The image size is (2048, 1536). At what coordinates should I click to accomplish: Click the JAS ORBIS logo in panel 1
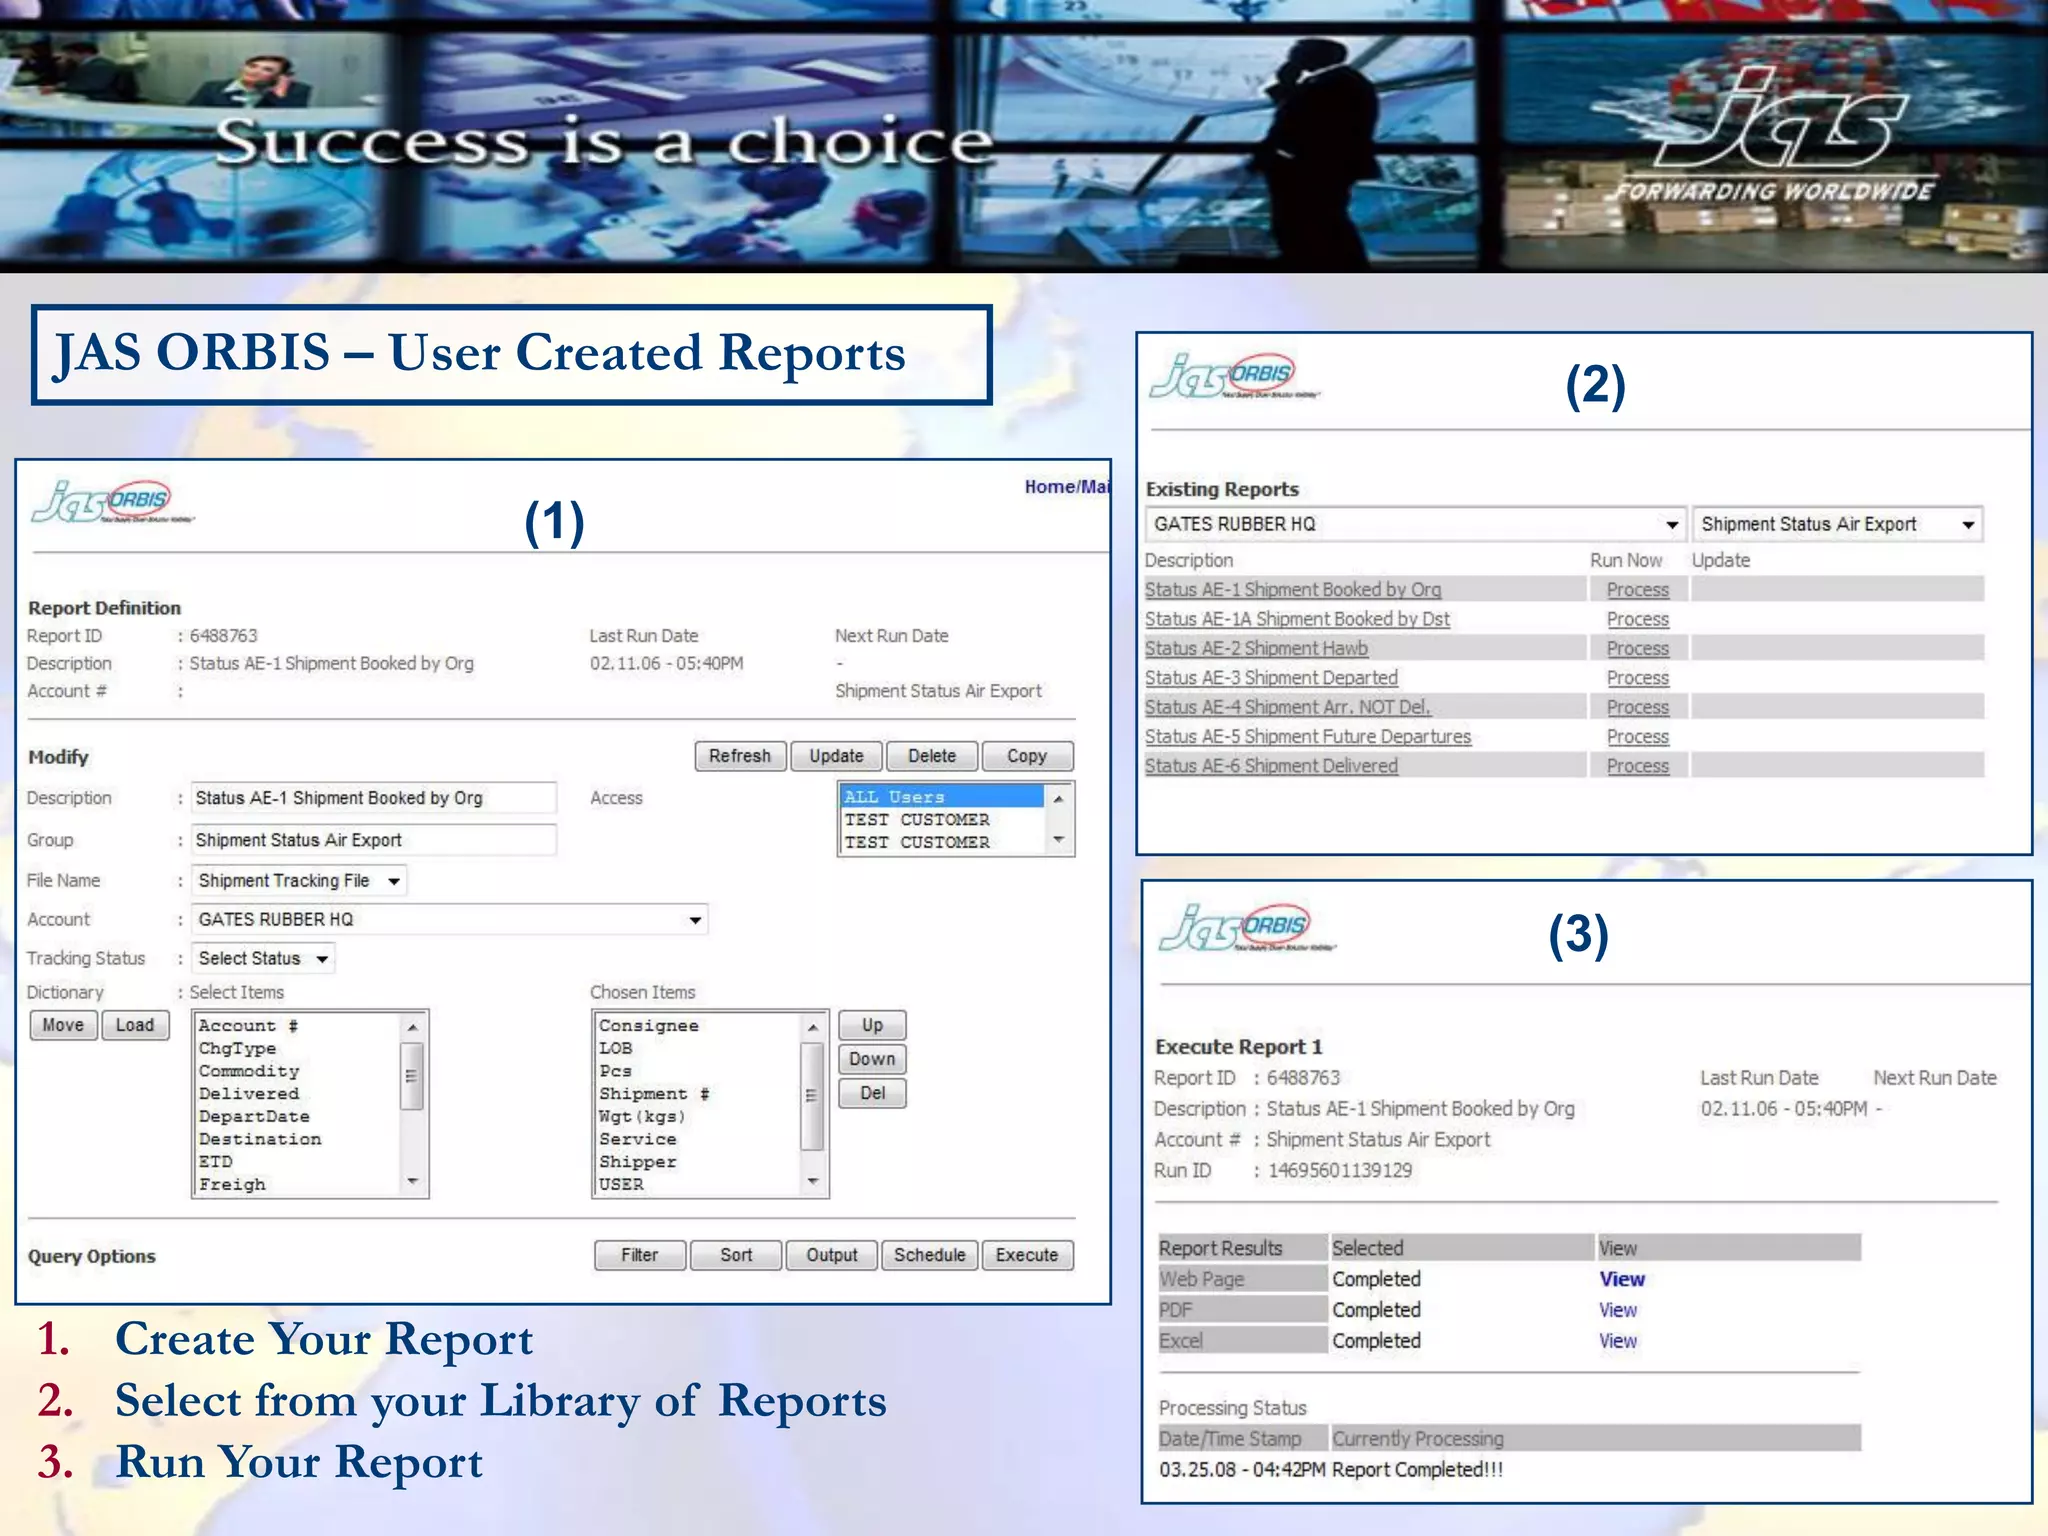112,502
